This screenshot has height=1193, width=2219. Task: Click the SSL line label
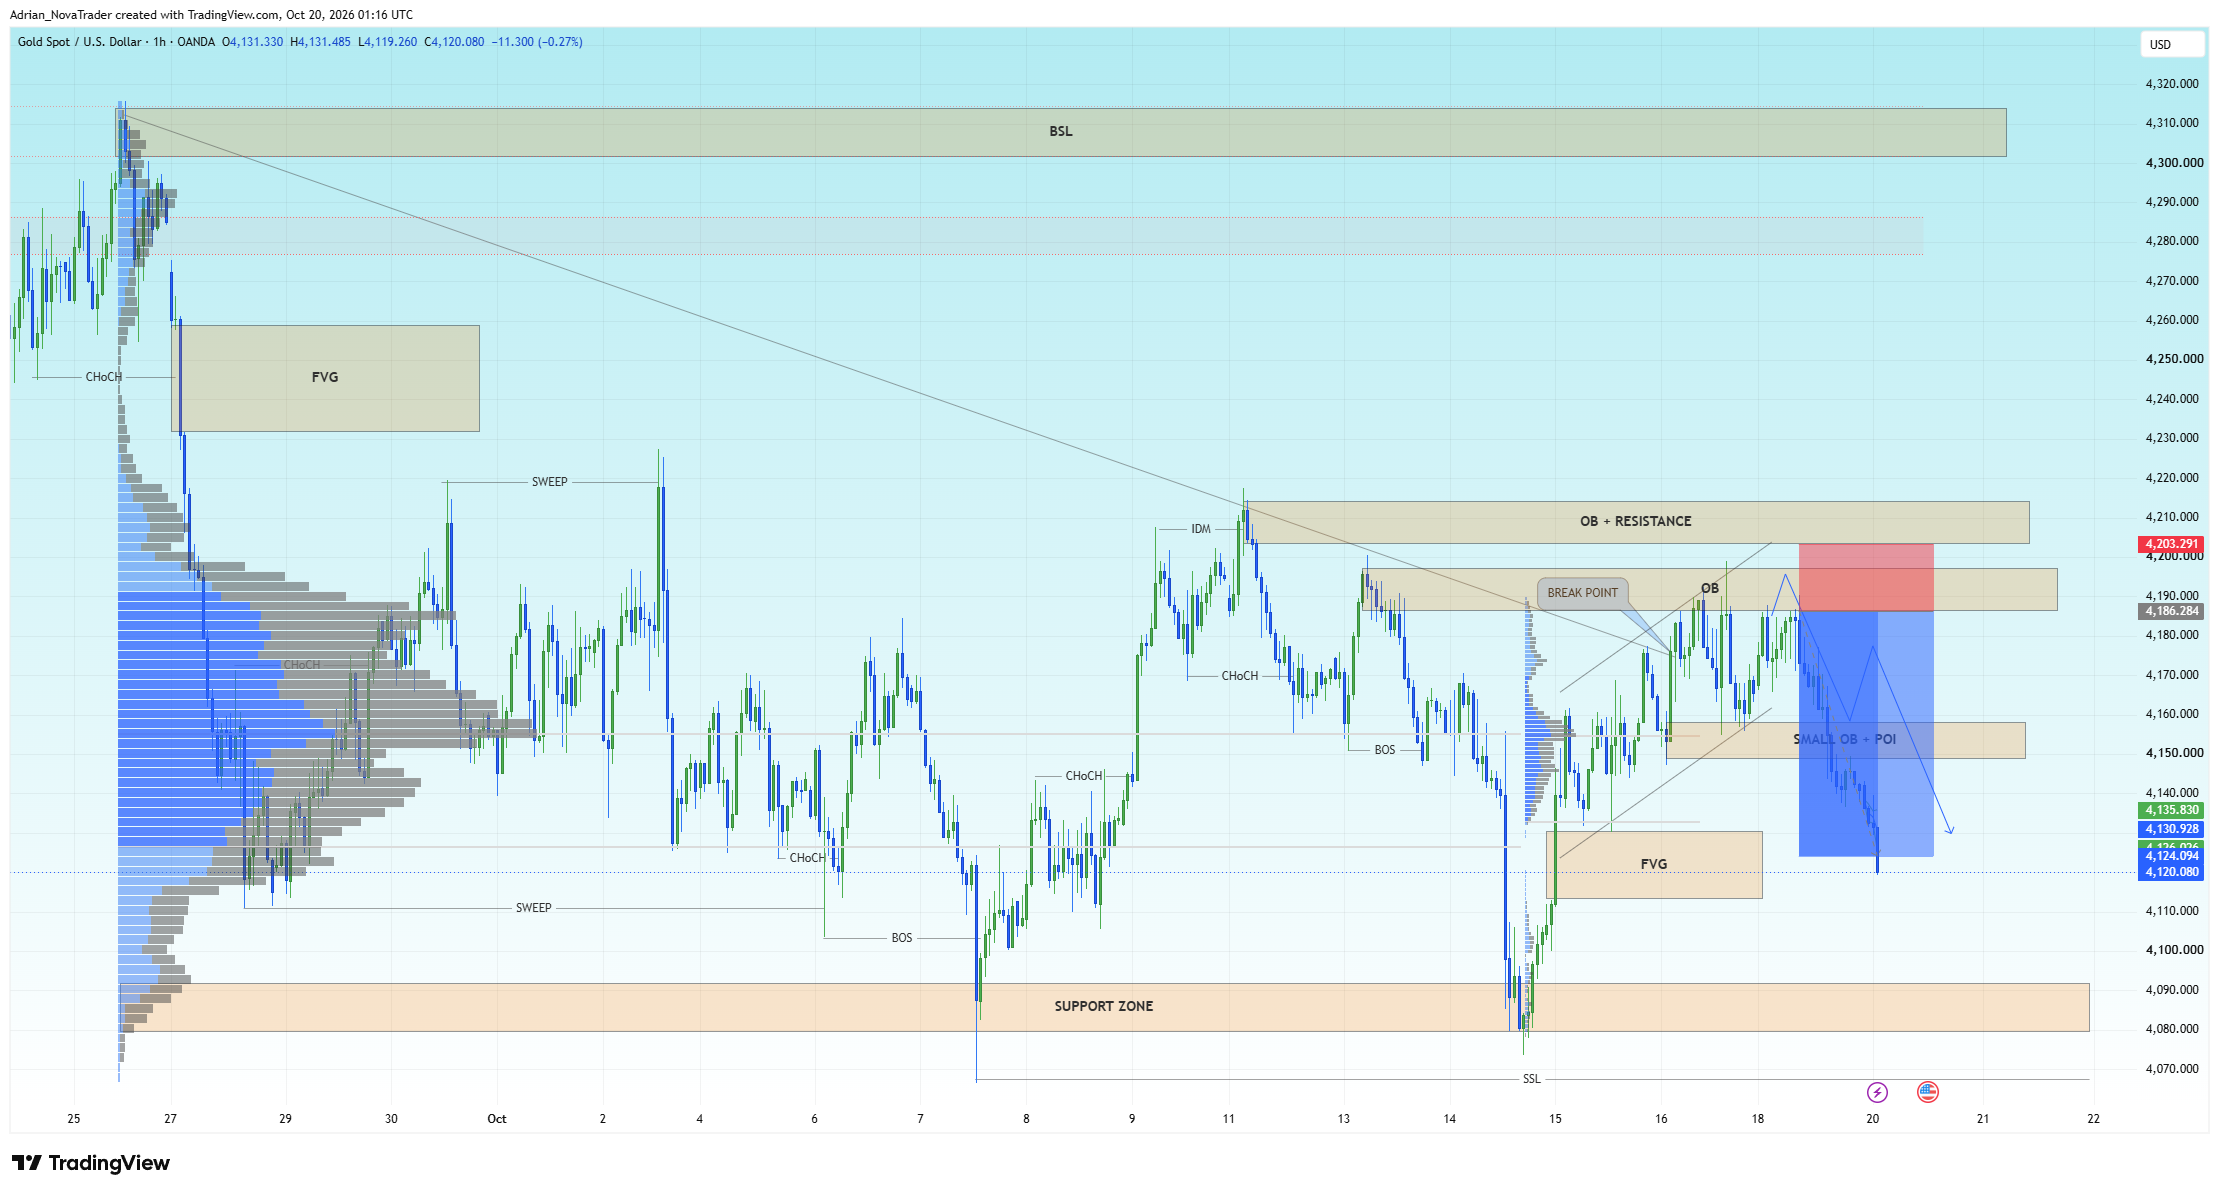click(1531, 1079)
